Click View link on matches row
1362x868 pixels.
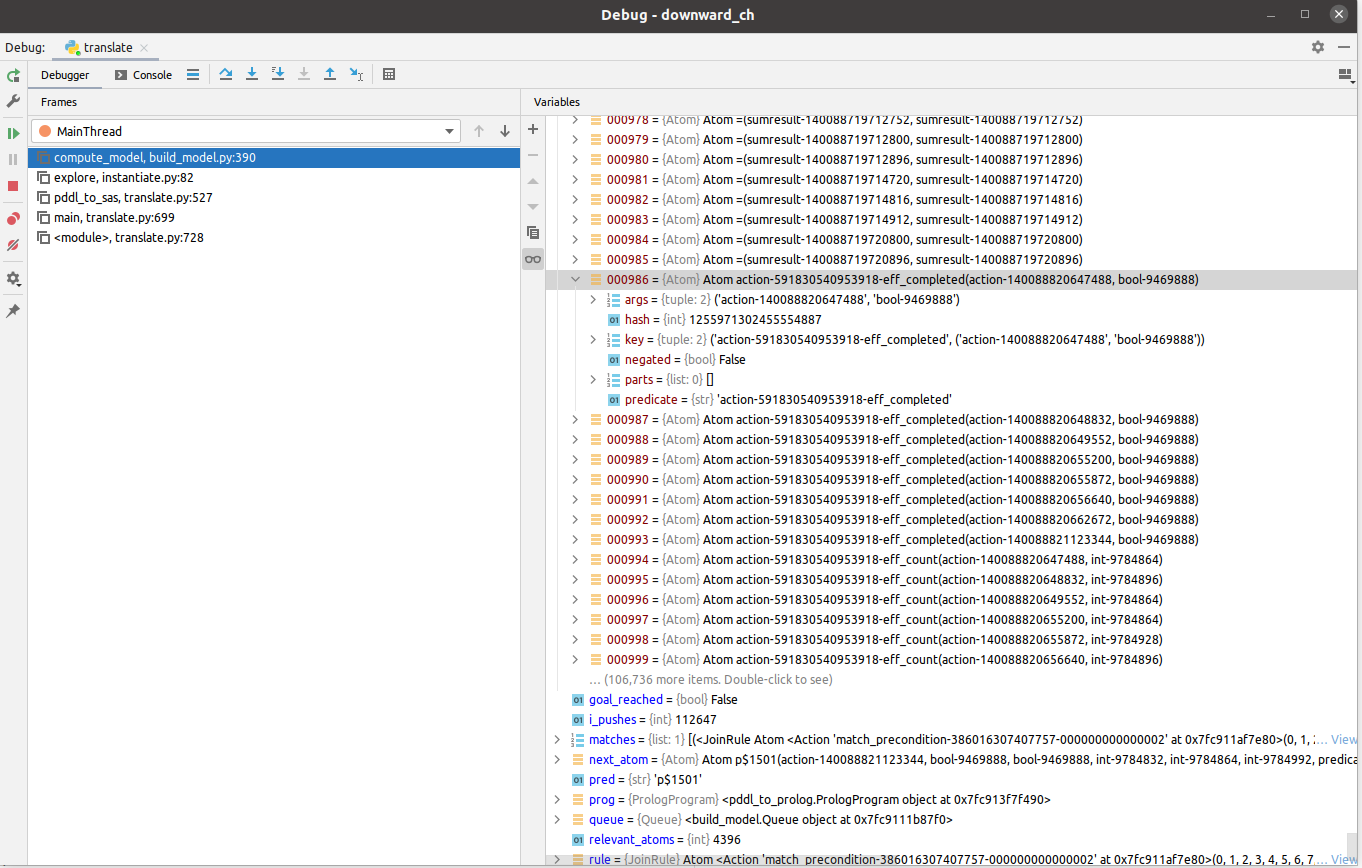pyautogui.click(x=1343, y=740)
